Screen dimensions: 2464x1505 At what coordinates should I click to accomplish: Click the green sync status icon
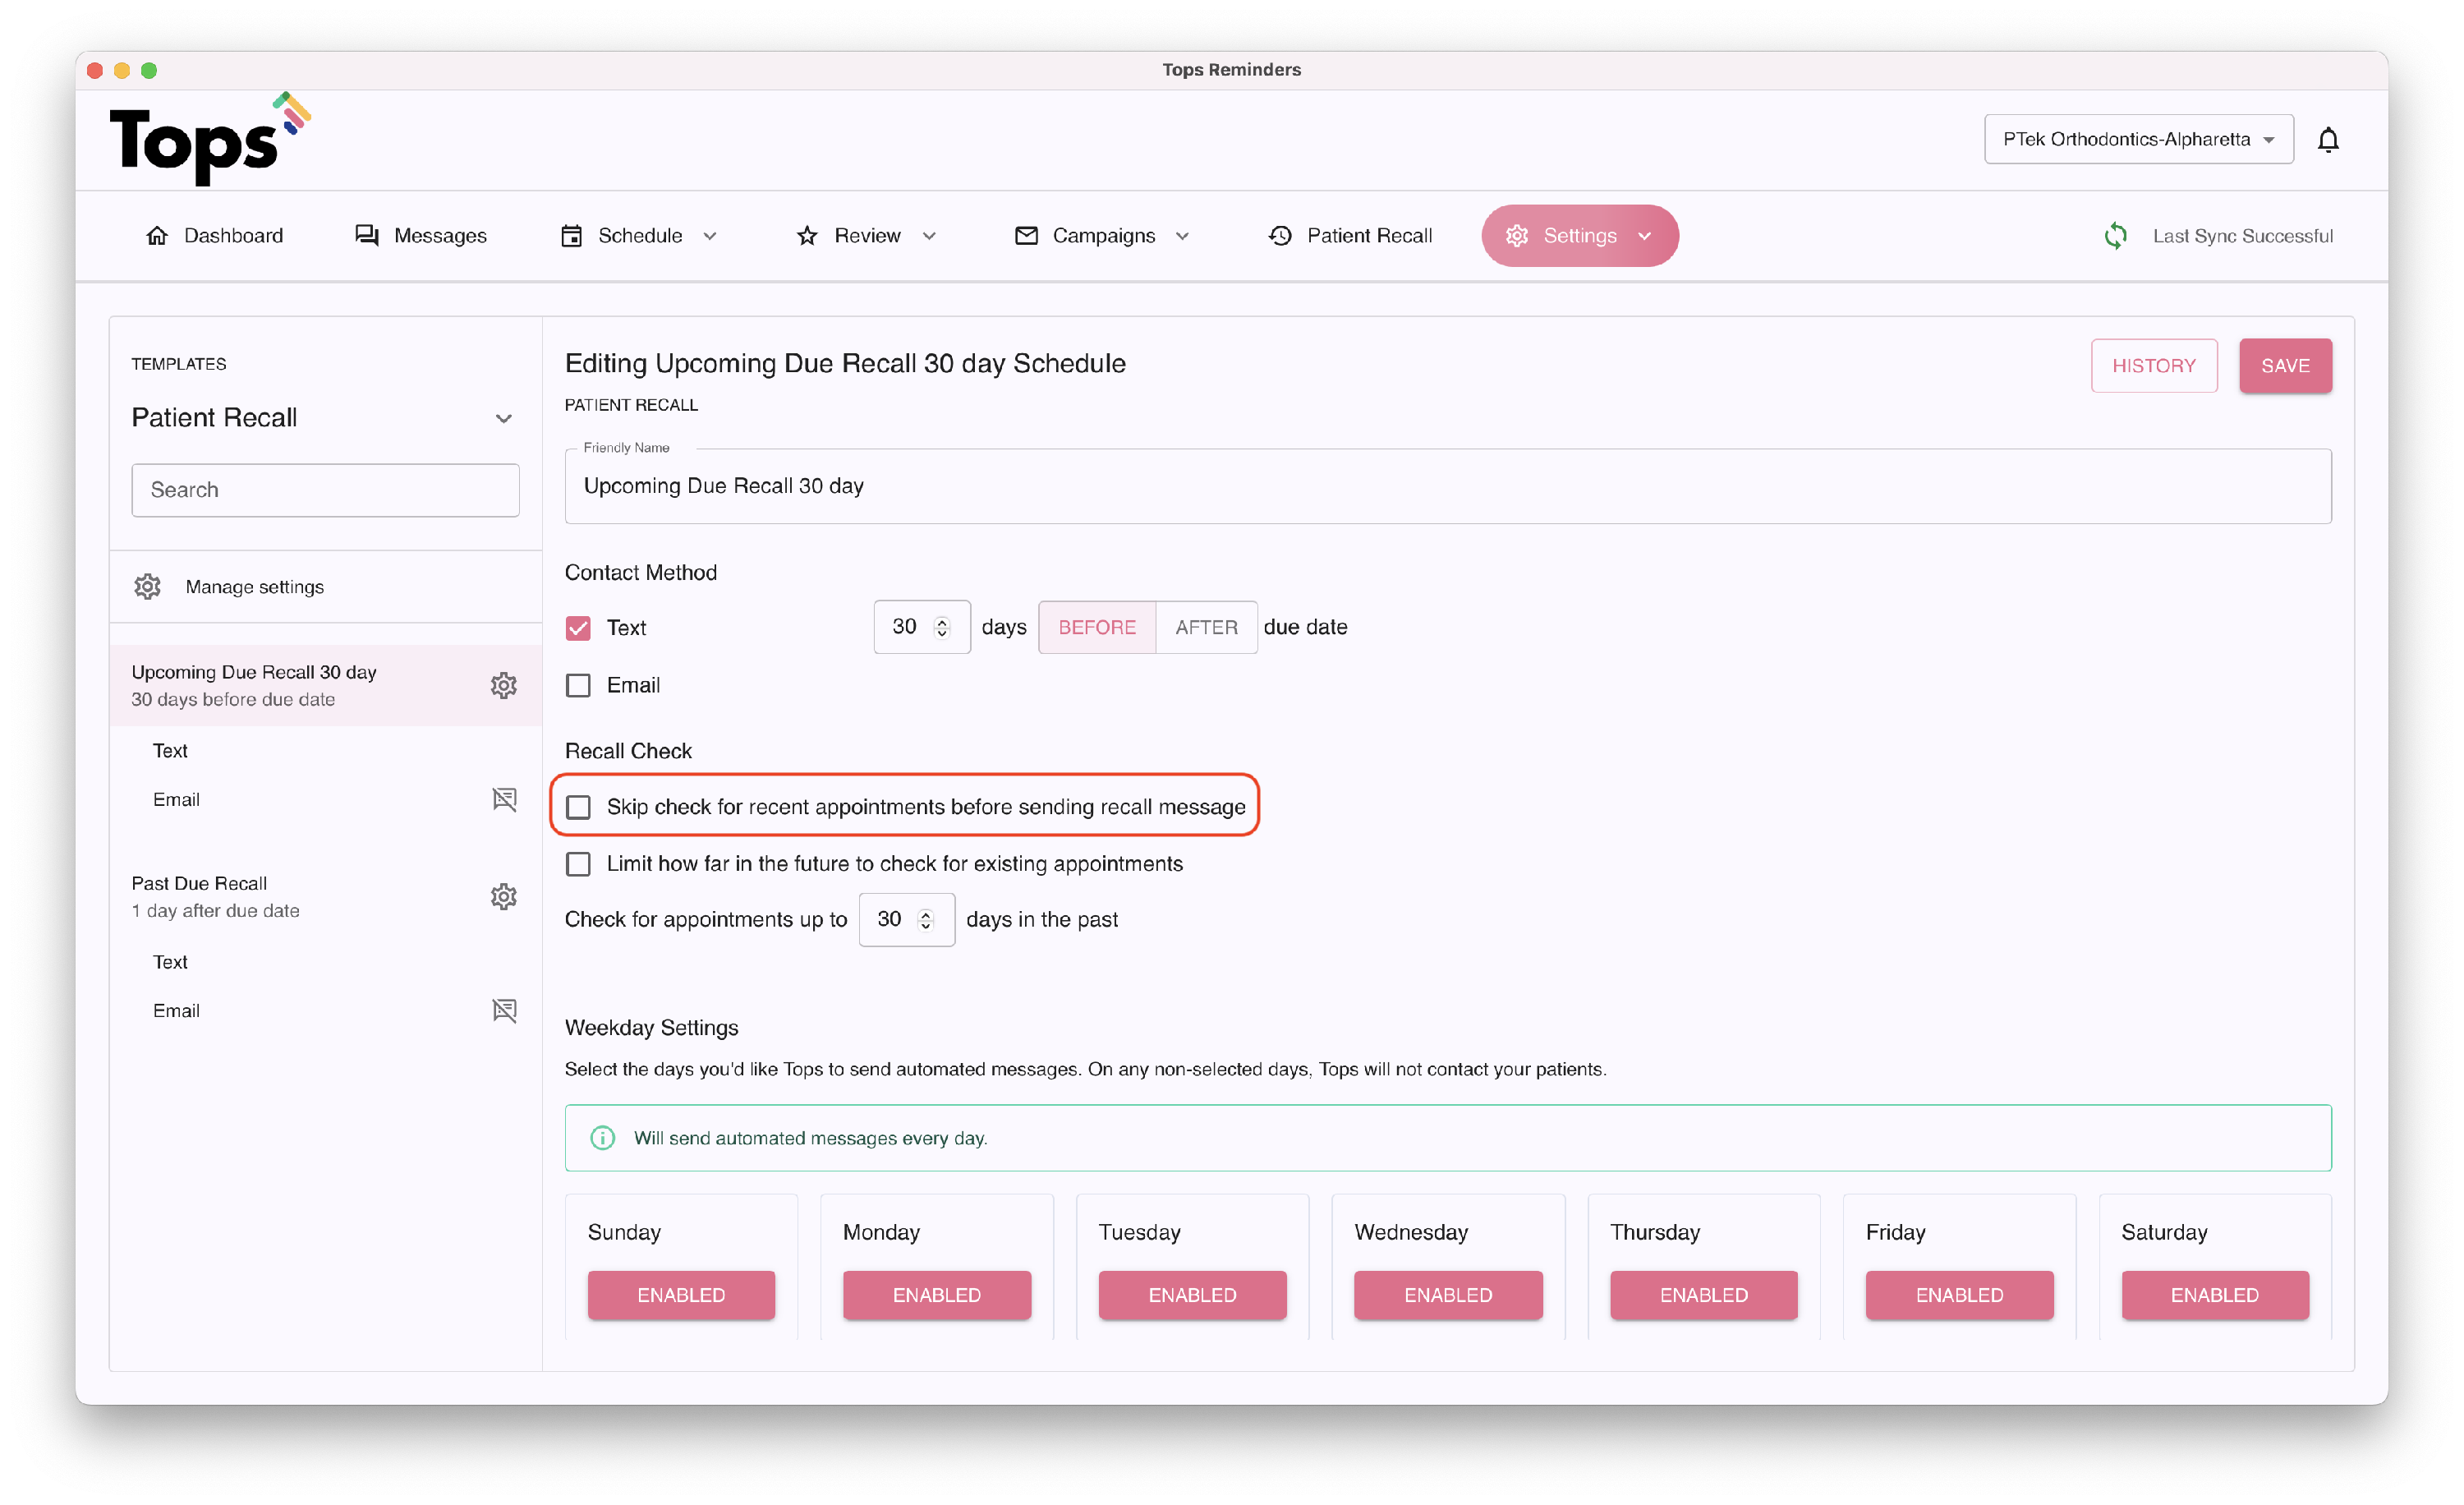2115,236
